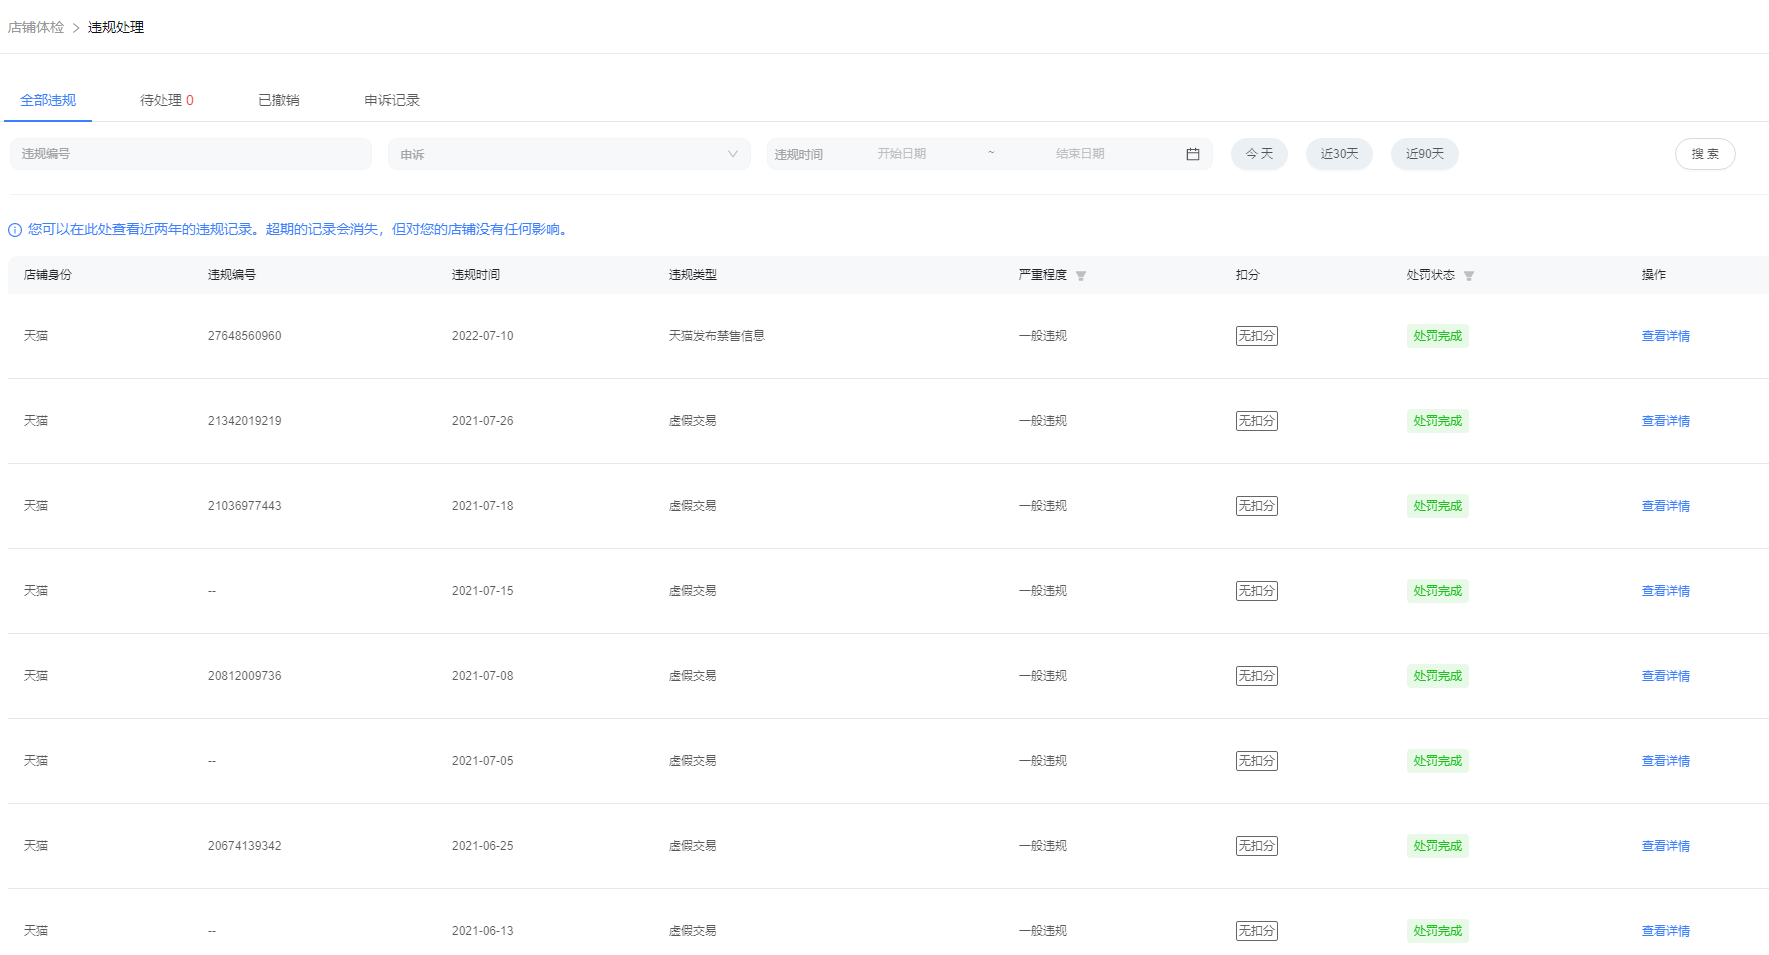Focus the 违规编号 input field
1769x955 pixels.
point(191,154)
